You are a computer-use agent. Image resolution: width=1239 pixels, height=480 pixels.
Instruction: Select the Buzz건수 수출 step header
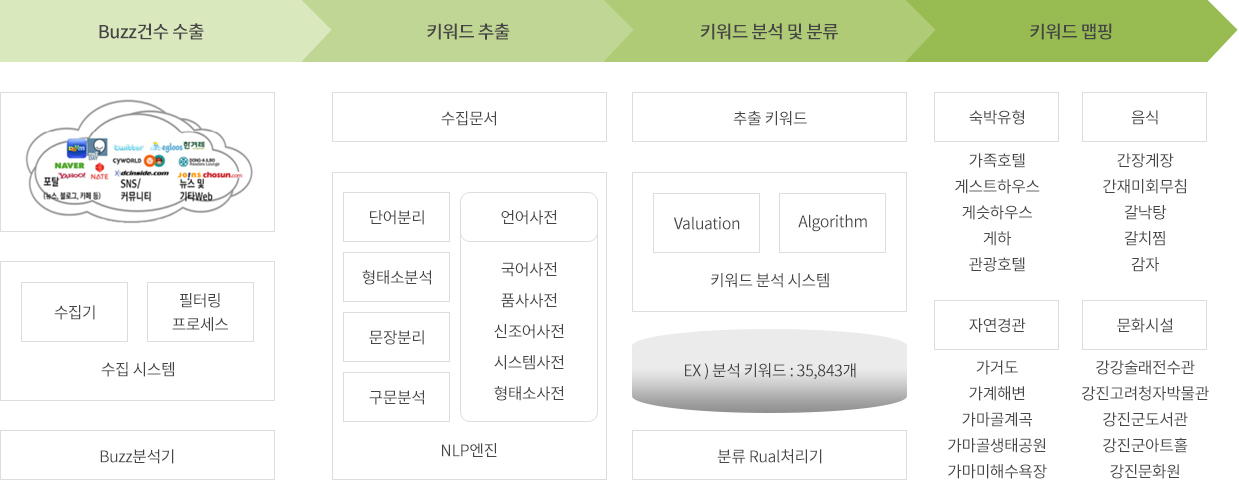pyautogui.click(x=151, y=31)
